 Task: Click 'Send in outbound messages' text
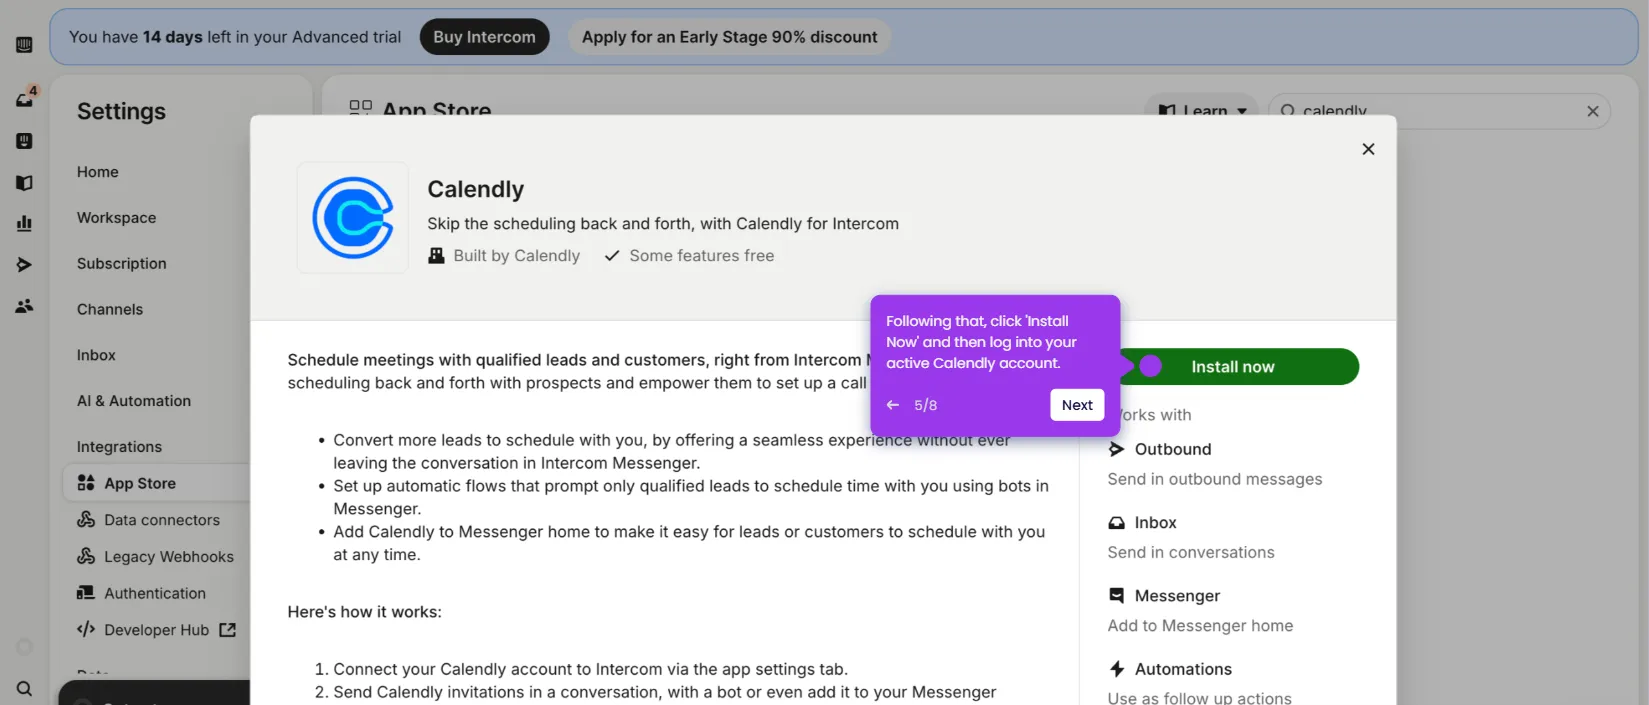click(1215, 480)
